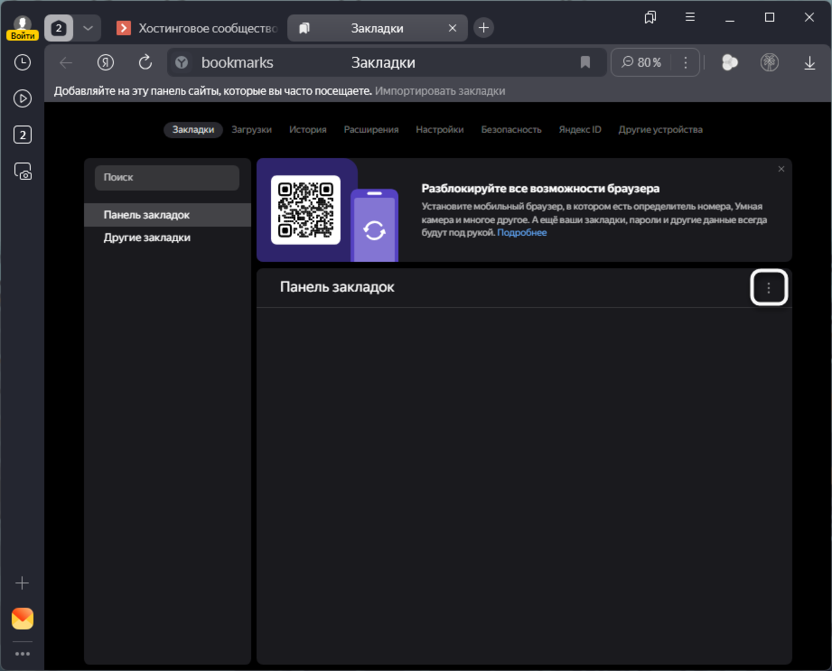
Task: Toggle the bookmark flag in the address bar
Action: pos(585,63)
